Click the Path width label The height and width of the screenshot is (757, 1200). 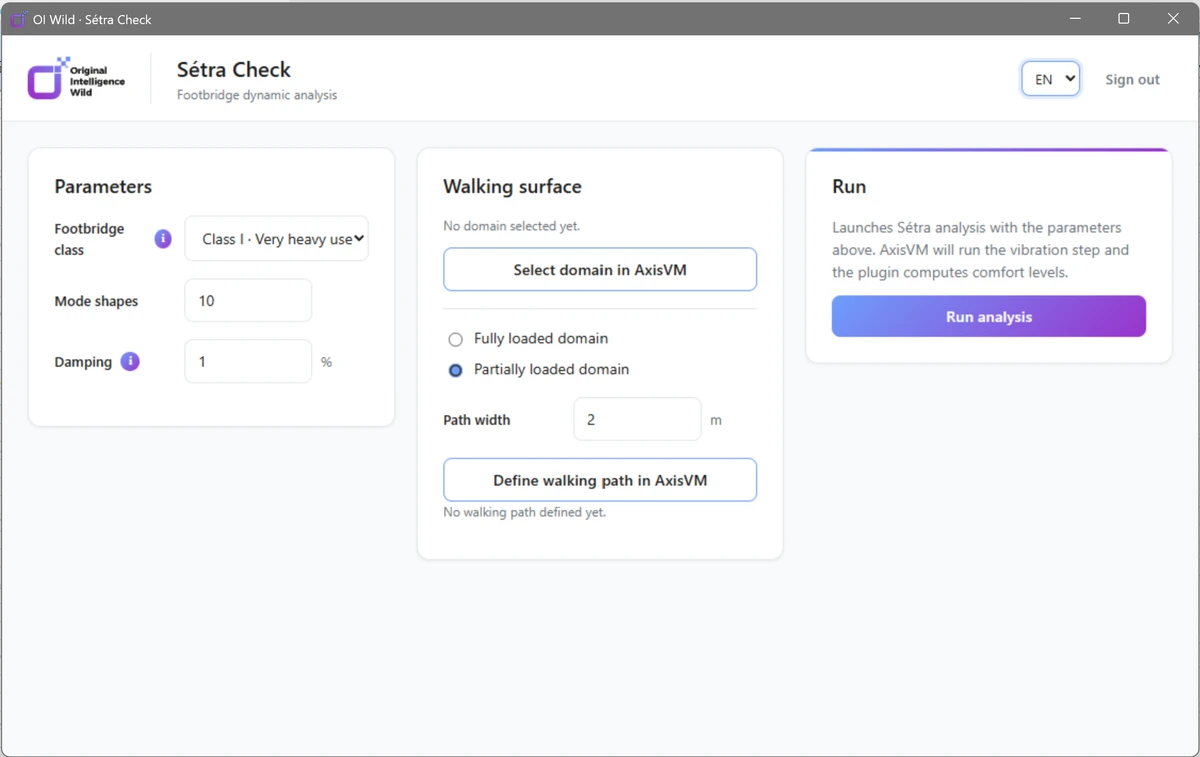[x=477, y=420]
